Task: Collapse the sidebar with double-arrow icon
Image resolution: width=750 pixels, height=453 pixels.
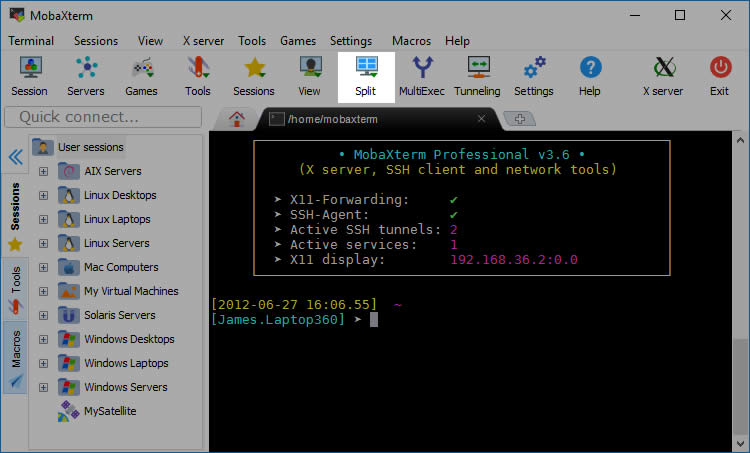Action: 15,157
